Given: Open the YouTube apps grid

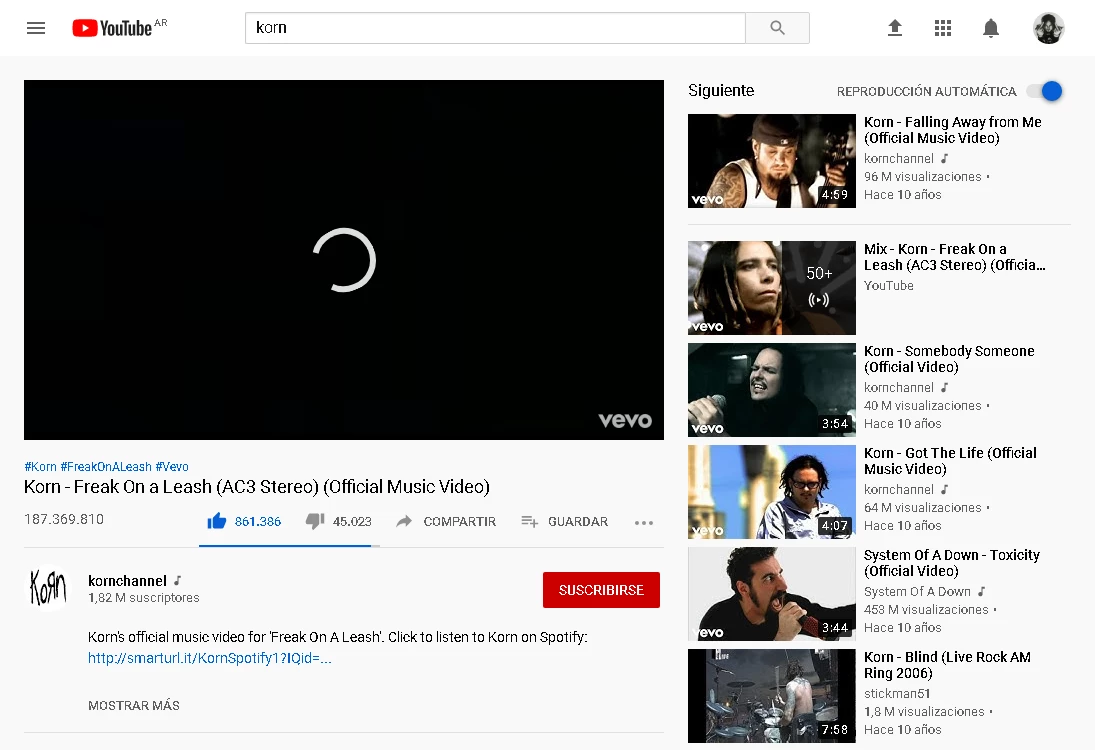Looking at the screenshot, I should 942,28.
